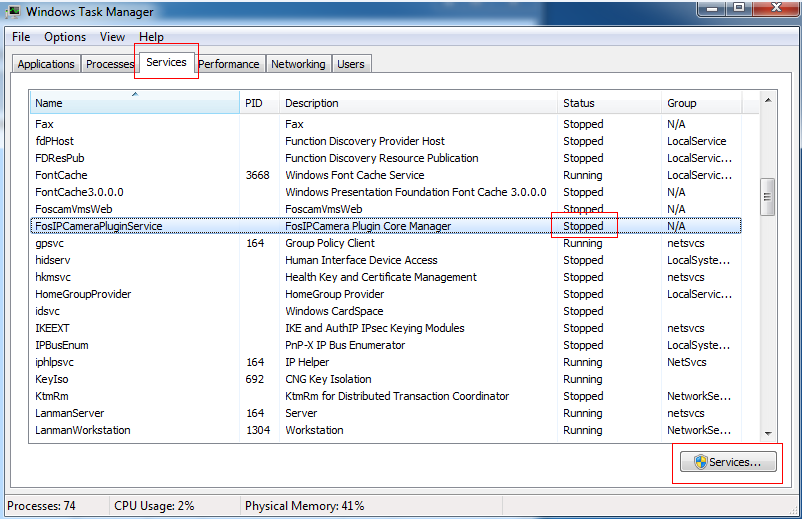Click the Function Discovery Provider Host description
Screen dimensions: 802x519
365,141
